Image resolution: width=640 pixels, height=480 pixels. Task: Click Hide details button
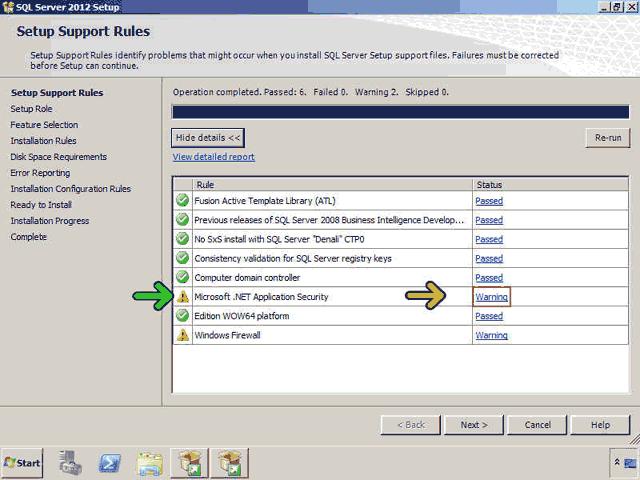pos(208,138)
